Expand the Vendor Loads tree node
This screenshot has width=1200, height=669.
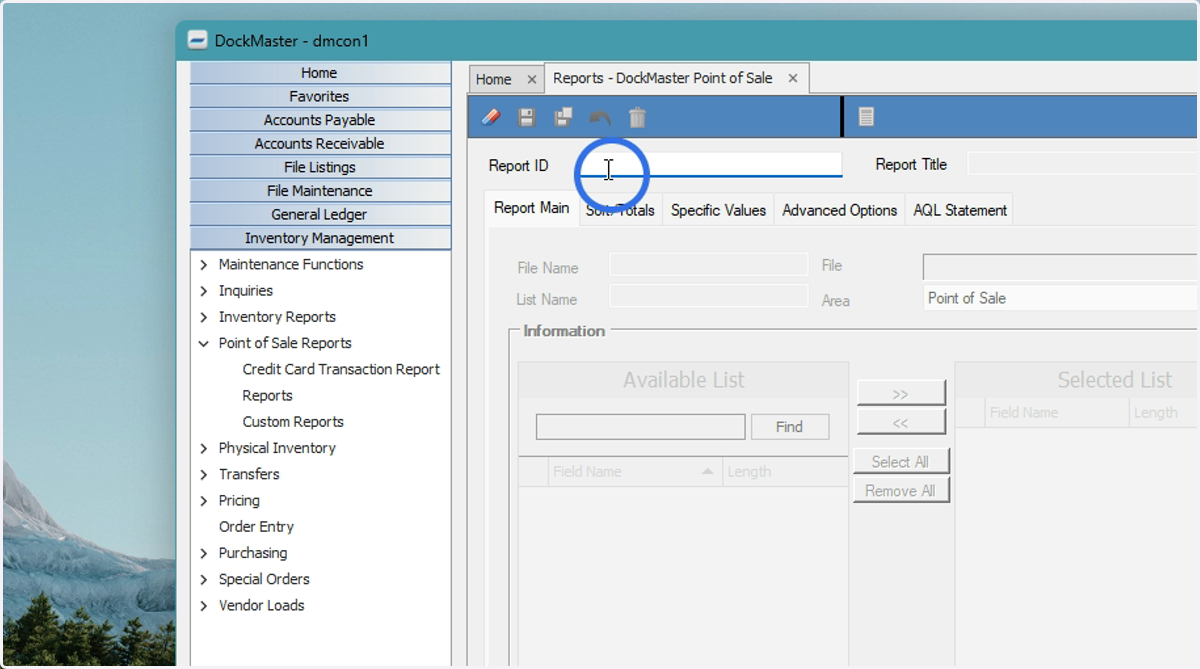point(204,605)
